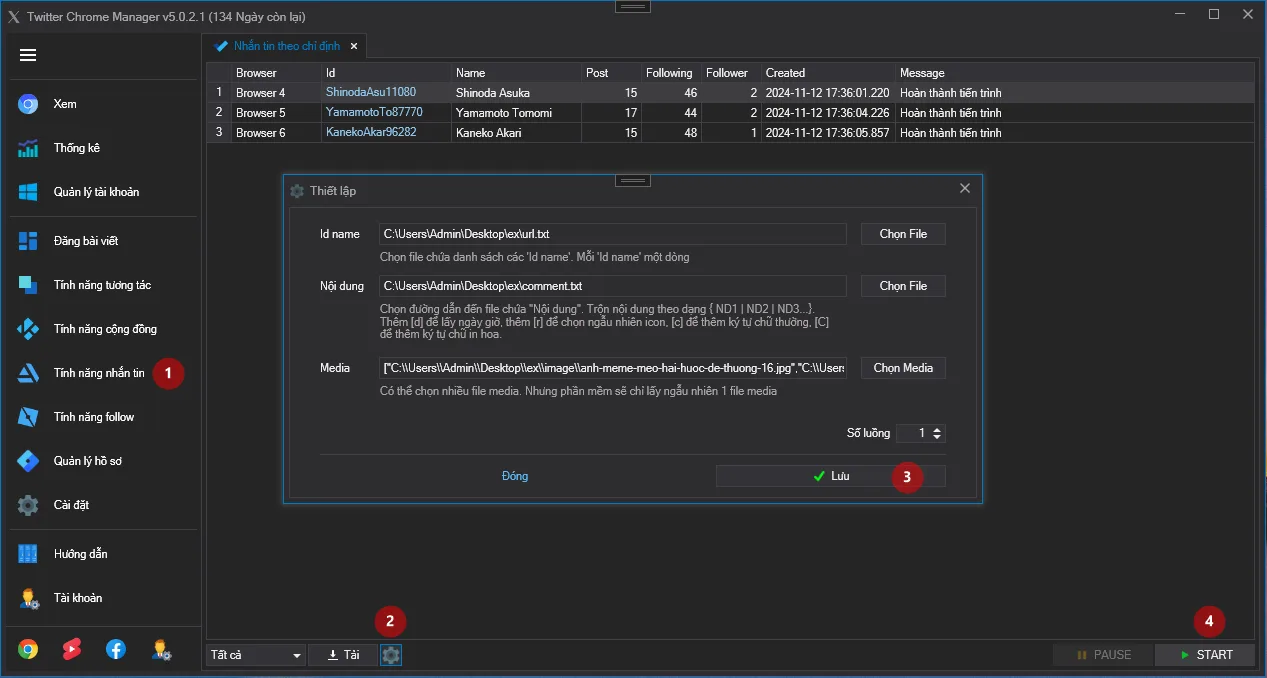
Task: Click the Browser 6 cell
Action: (x=276, y=133)
